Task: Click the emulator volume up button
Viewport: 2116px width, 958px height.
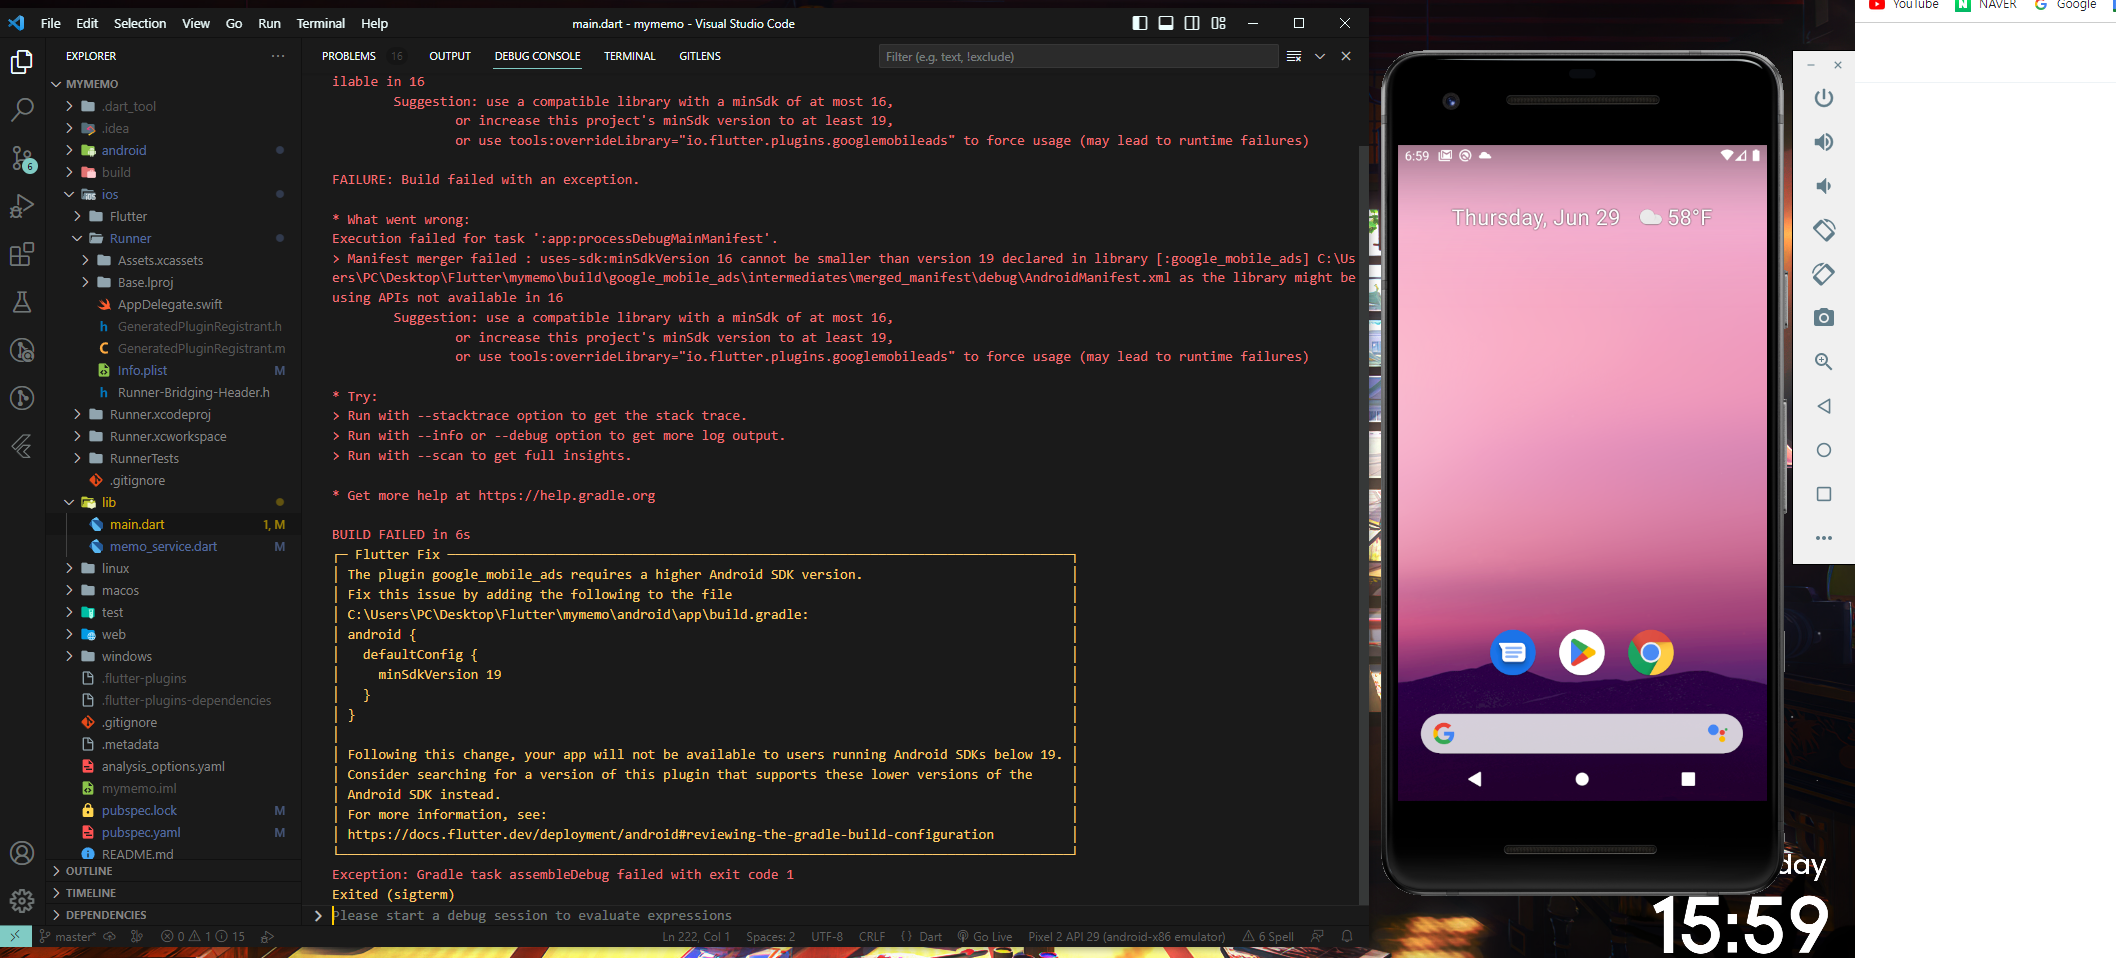Action: (1824, 142)
